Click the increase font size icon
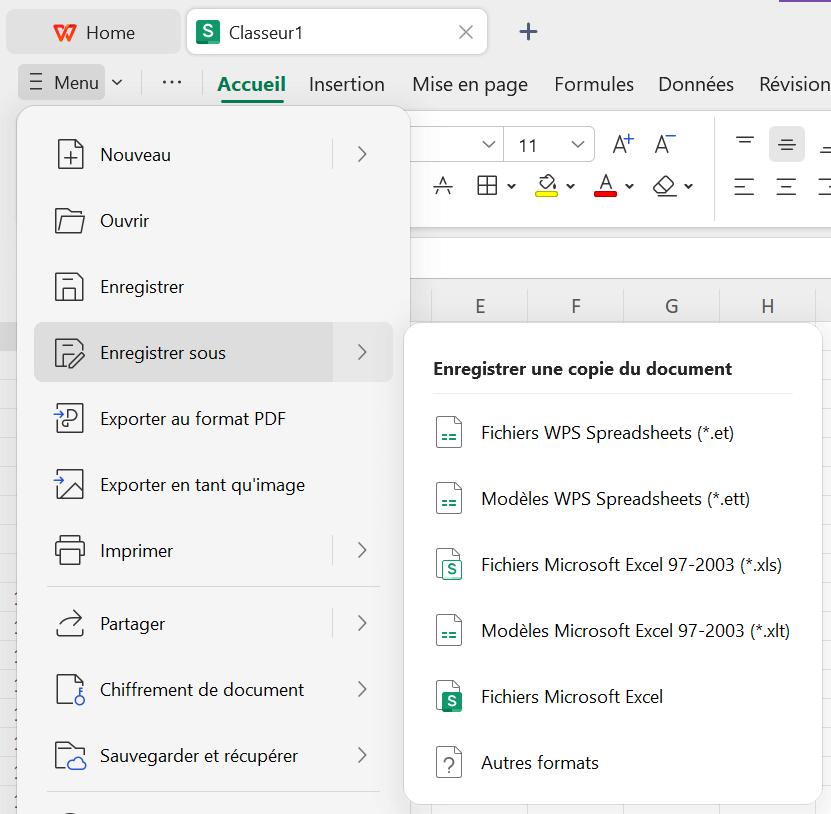This screenshot has width=831, height=814. pyautogui.click(x=622, y=145)
